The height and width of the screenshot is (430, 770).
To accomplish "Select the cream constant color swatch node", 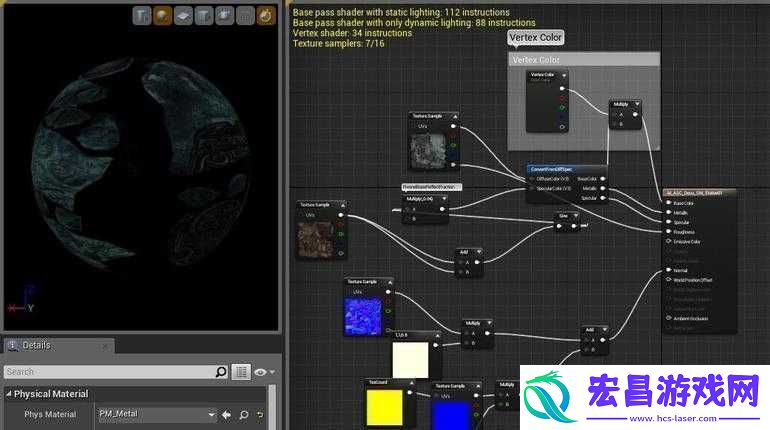I will (x=411, y=360).
